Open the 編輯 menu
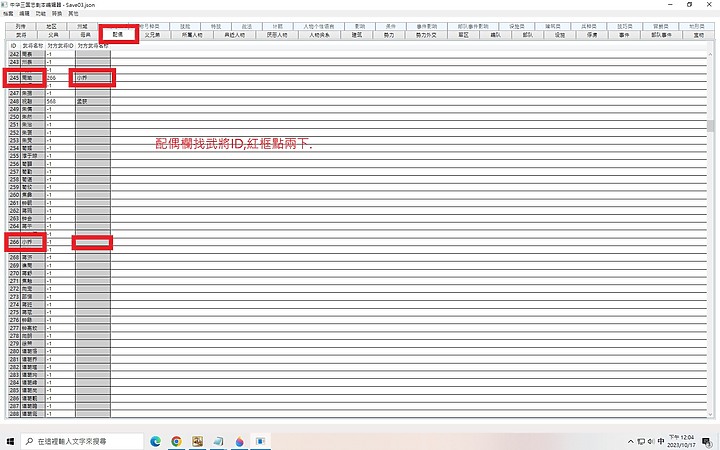The height and width of the screenshot is (450, 720). [x=24, y=14]
